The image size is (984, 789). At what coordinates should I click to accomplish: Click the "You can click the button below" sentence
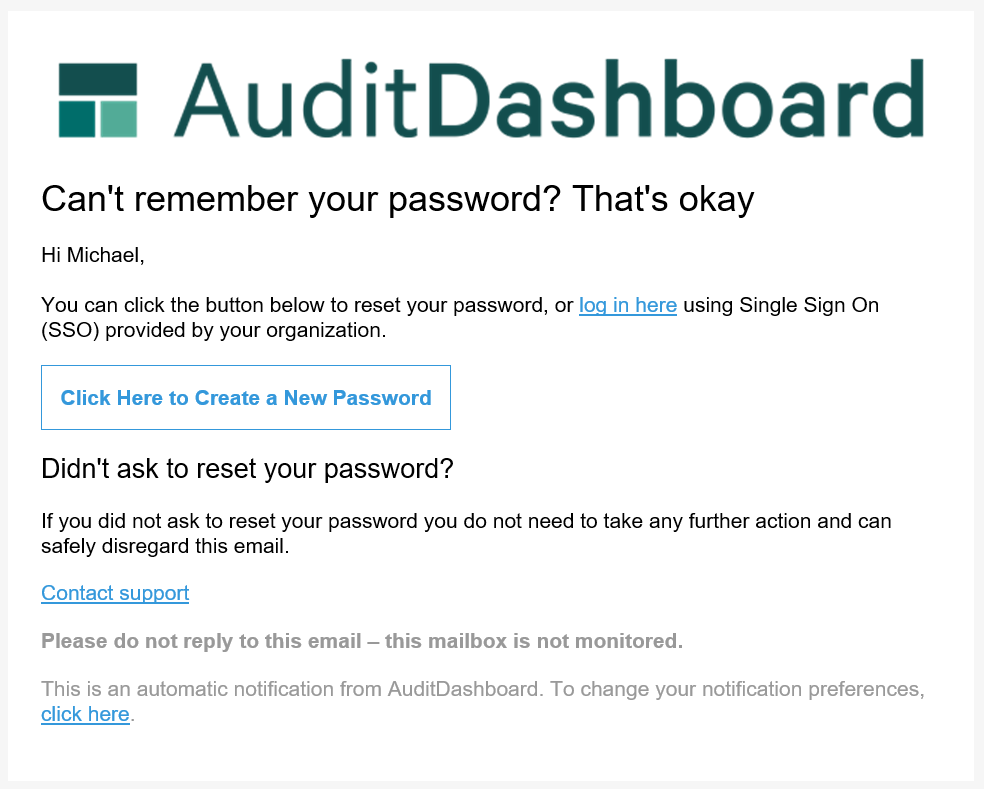coord(300,305)
